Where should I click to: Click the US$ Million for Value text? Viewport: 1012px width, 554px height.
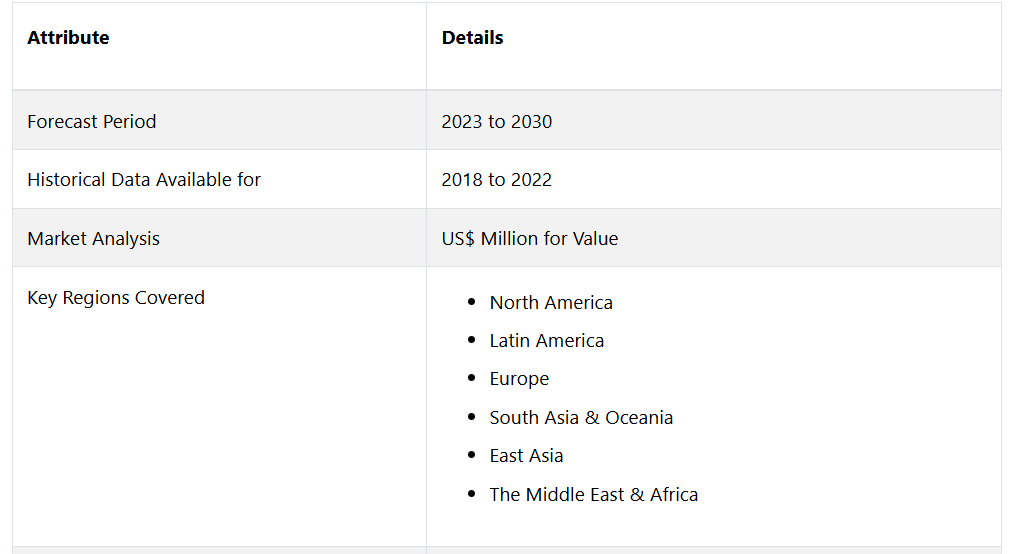tap(529, 238)
